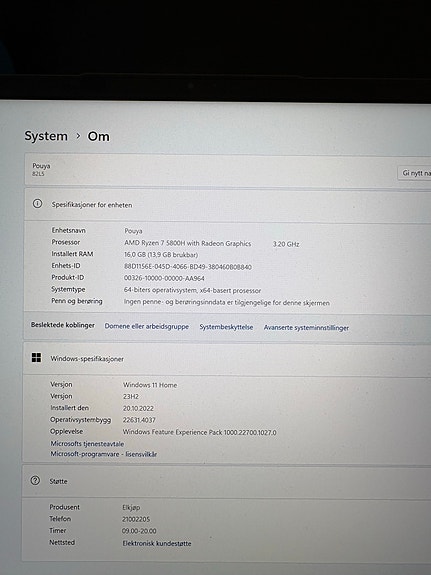Click the question mark icon beside Støtte
431x575 pixels.
(x=35, y=480)
